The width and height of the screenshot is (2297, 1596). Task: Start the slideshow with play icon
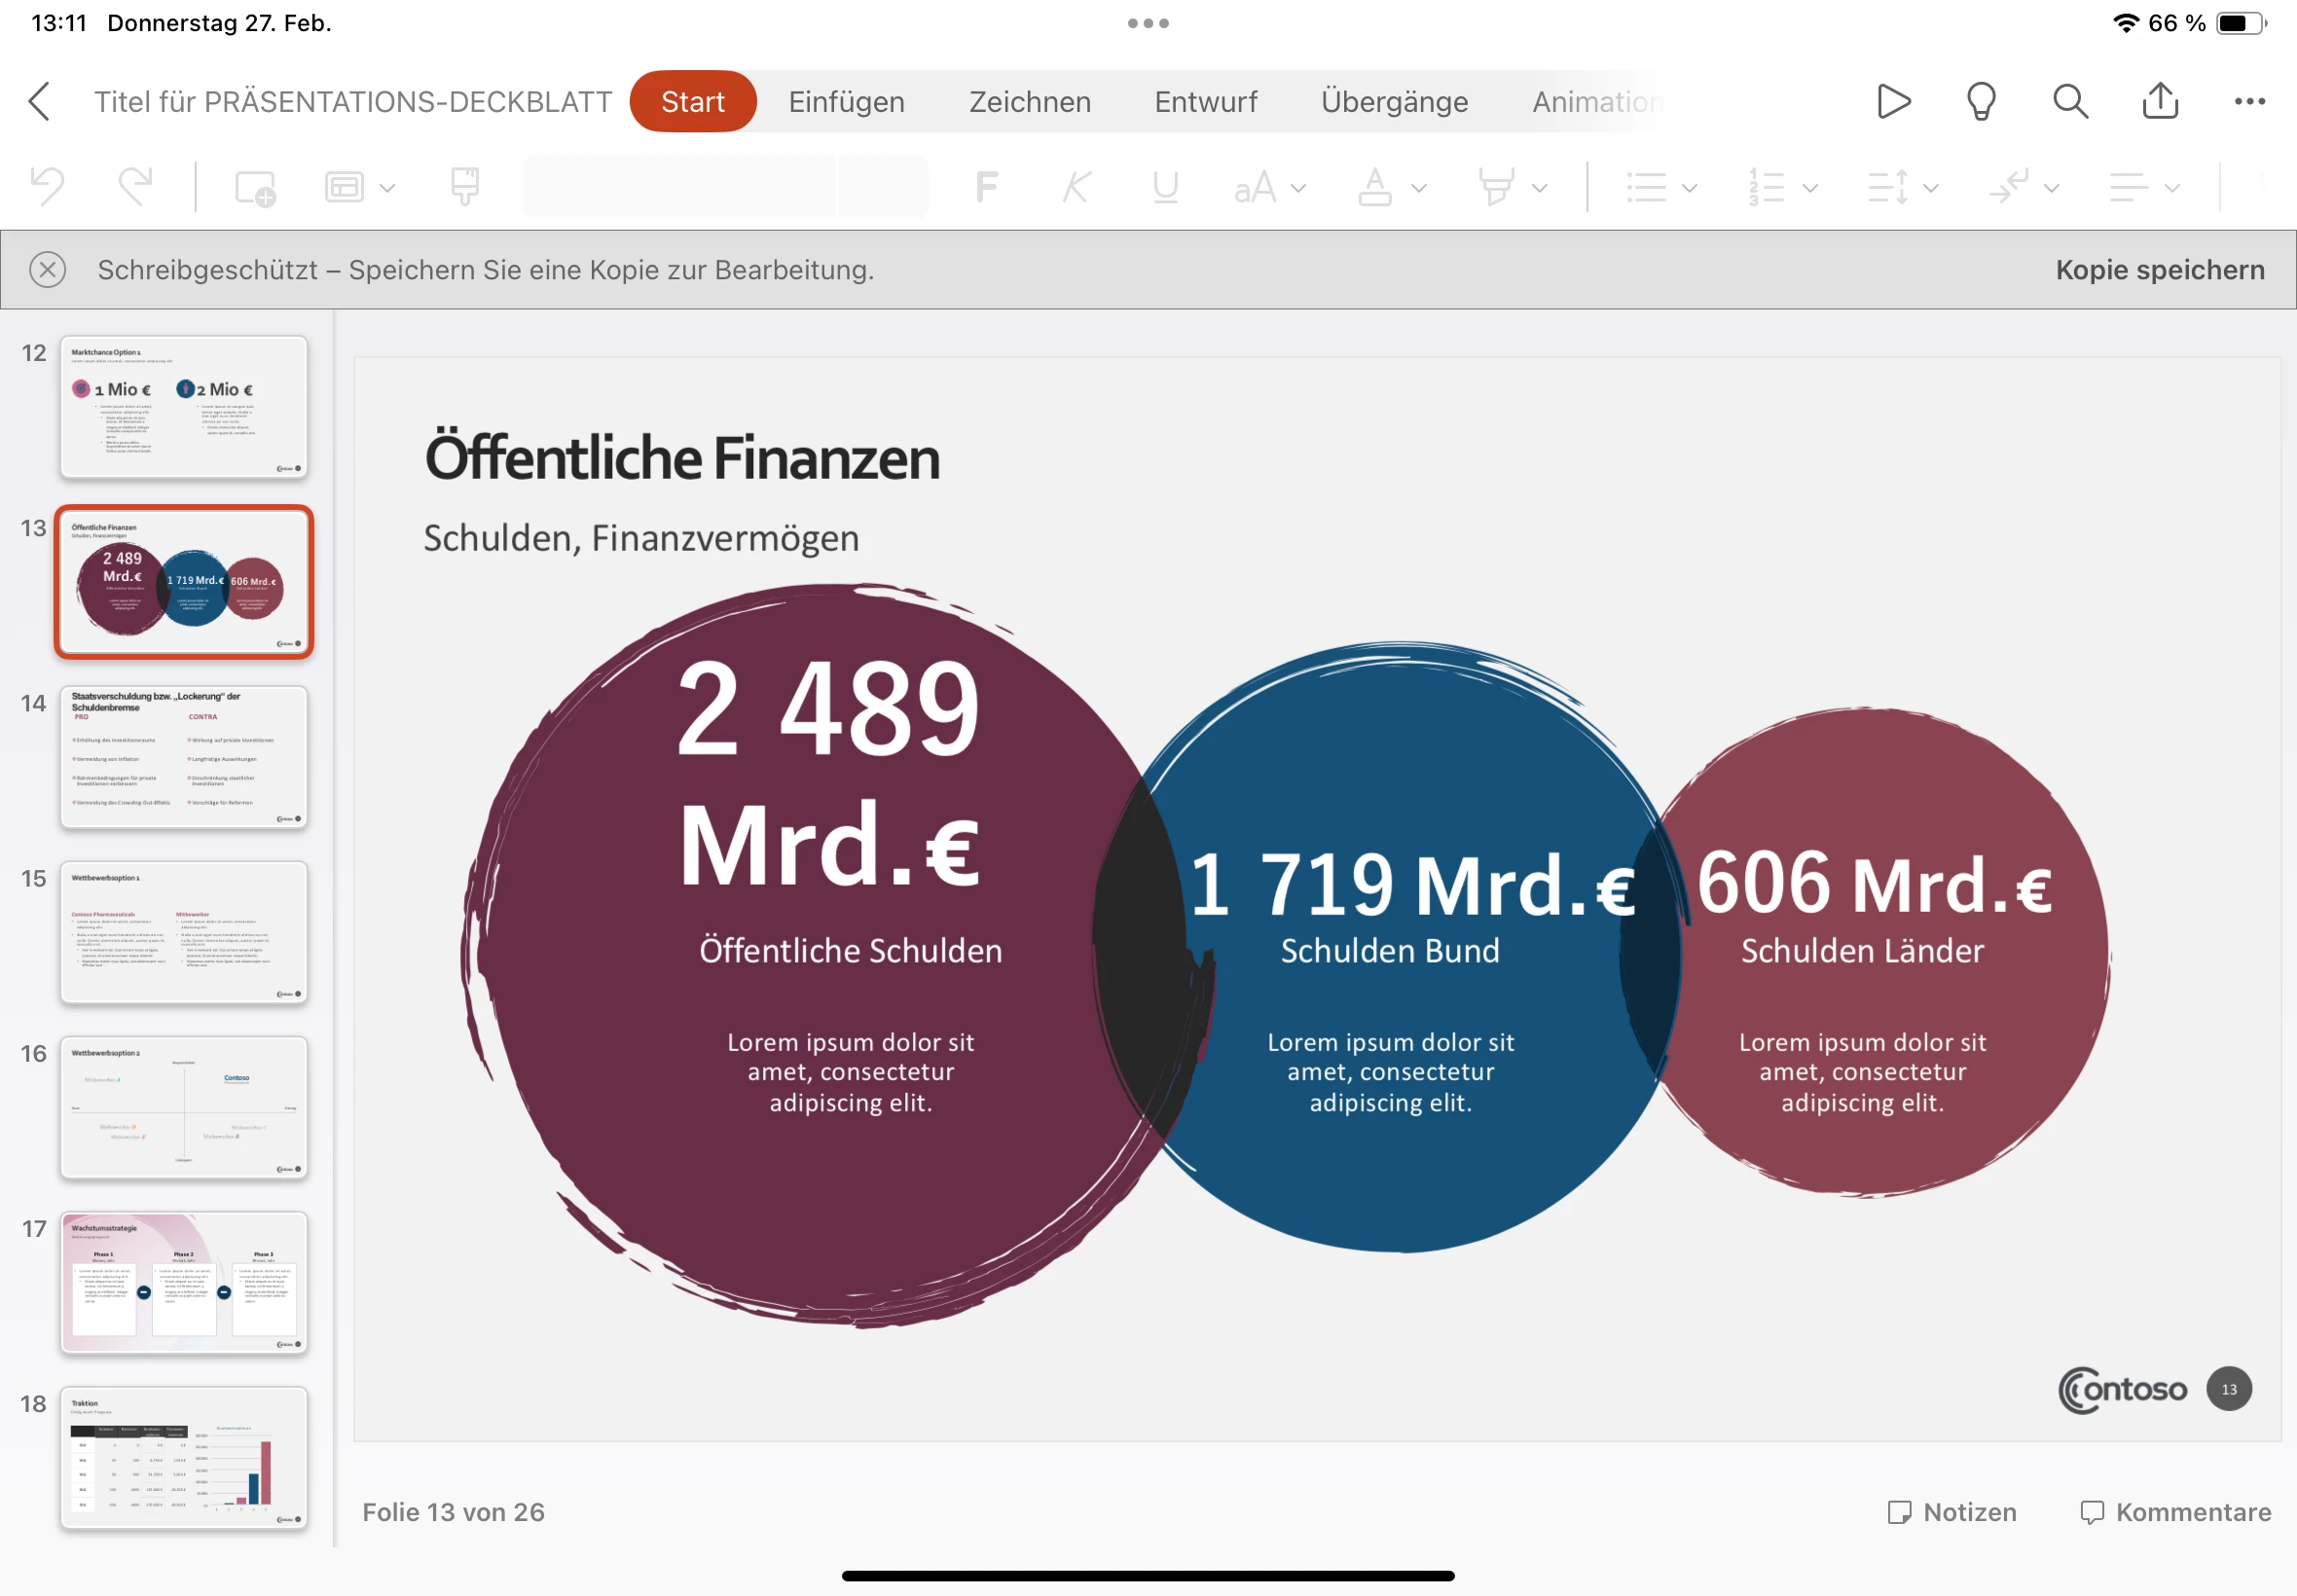1893,101
